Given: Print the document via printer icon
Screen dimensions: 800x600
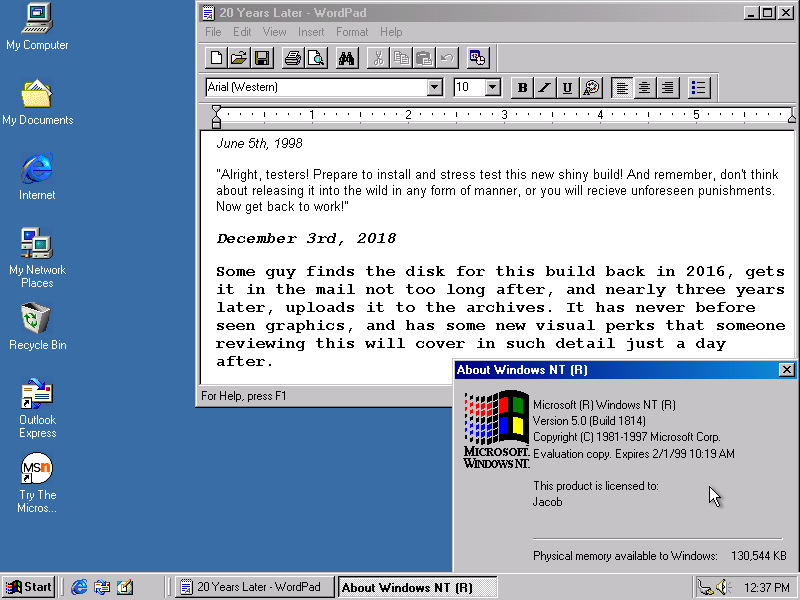Looking at the screenshot, I should (293, 58).
